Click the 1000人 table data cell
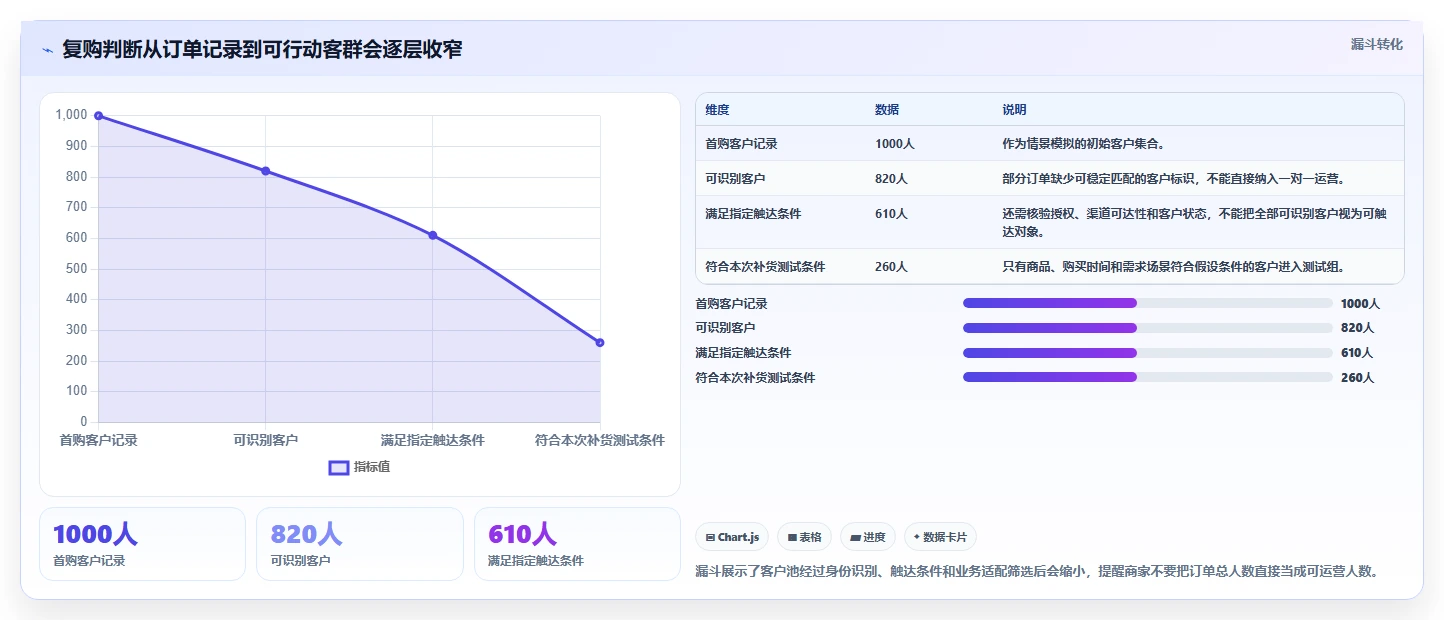Image resolution: width=1444 pixels, height=620 pixels. click(894, 144)
